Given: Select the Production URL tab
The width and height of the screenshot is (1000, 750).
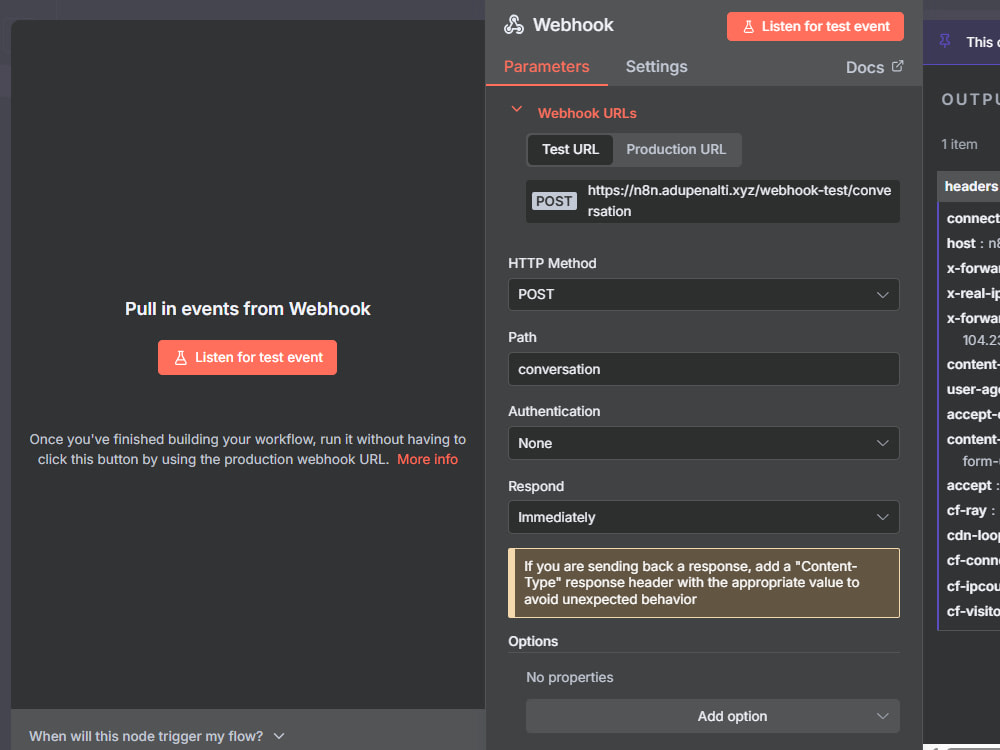Looking at the screenshot, I should 675,149.
